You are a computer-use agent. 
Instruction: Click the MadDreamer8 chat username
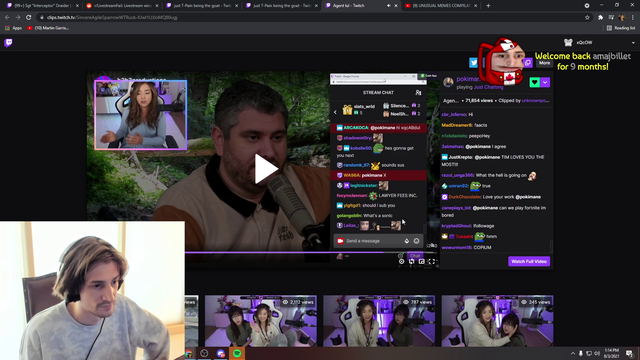[456, 125]
